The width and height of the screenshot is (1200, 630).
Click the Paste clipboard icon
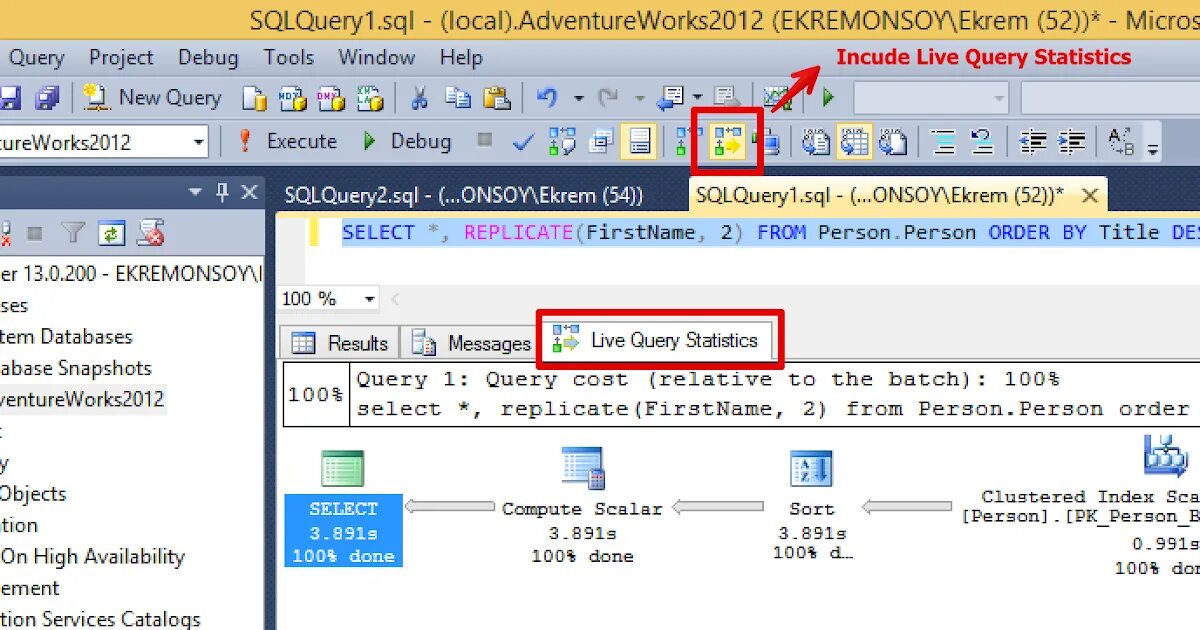click(496, 98)
